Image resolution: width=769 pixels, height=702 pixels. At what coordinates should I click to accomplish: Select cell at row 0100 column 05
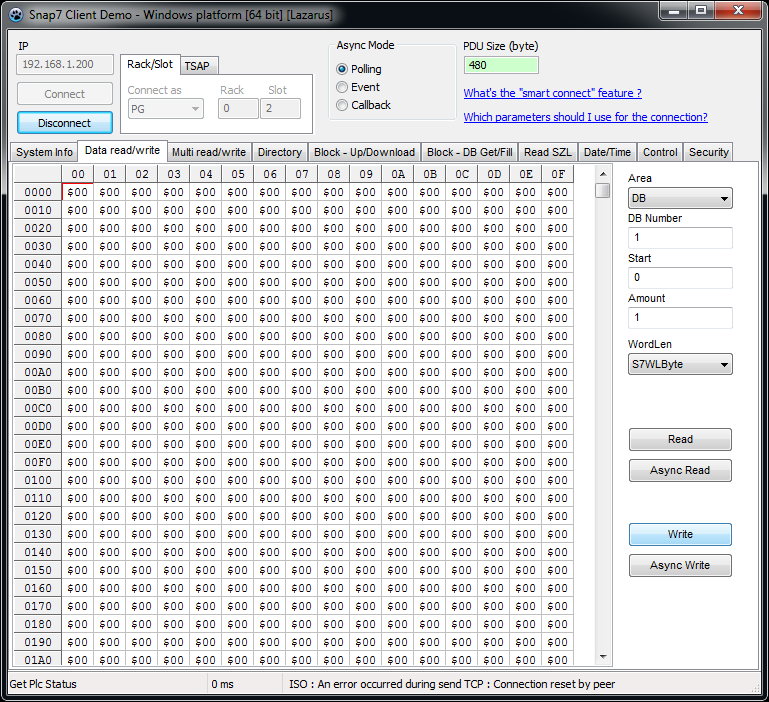tap(237, 480)
